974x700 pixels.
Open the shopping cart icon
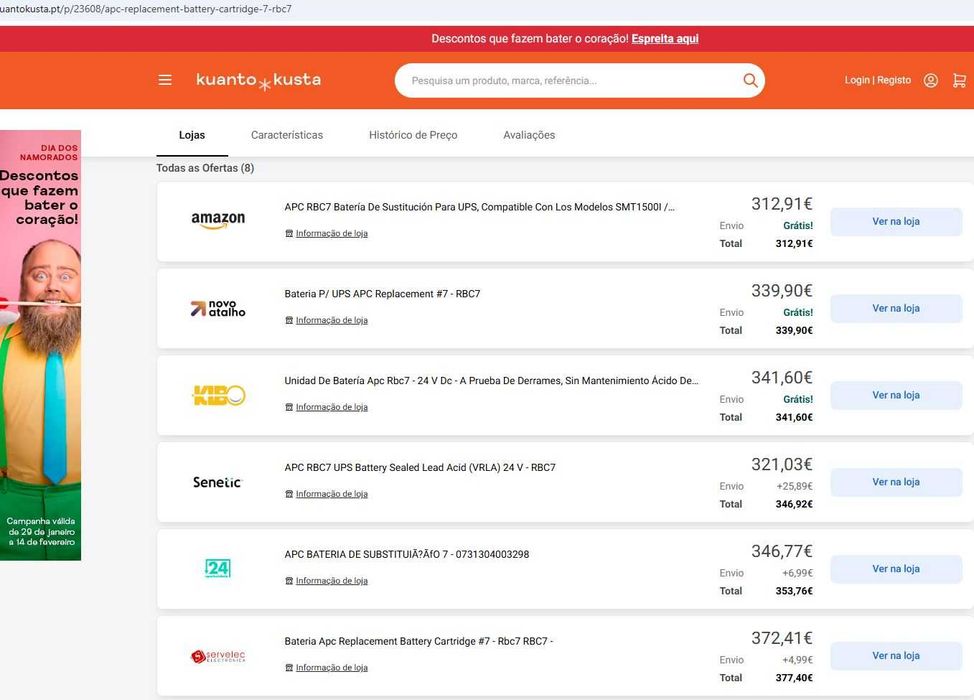coord(959,80)
